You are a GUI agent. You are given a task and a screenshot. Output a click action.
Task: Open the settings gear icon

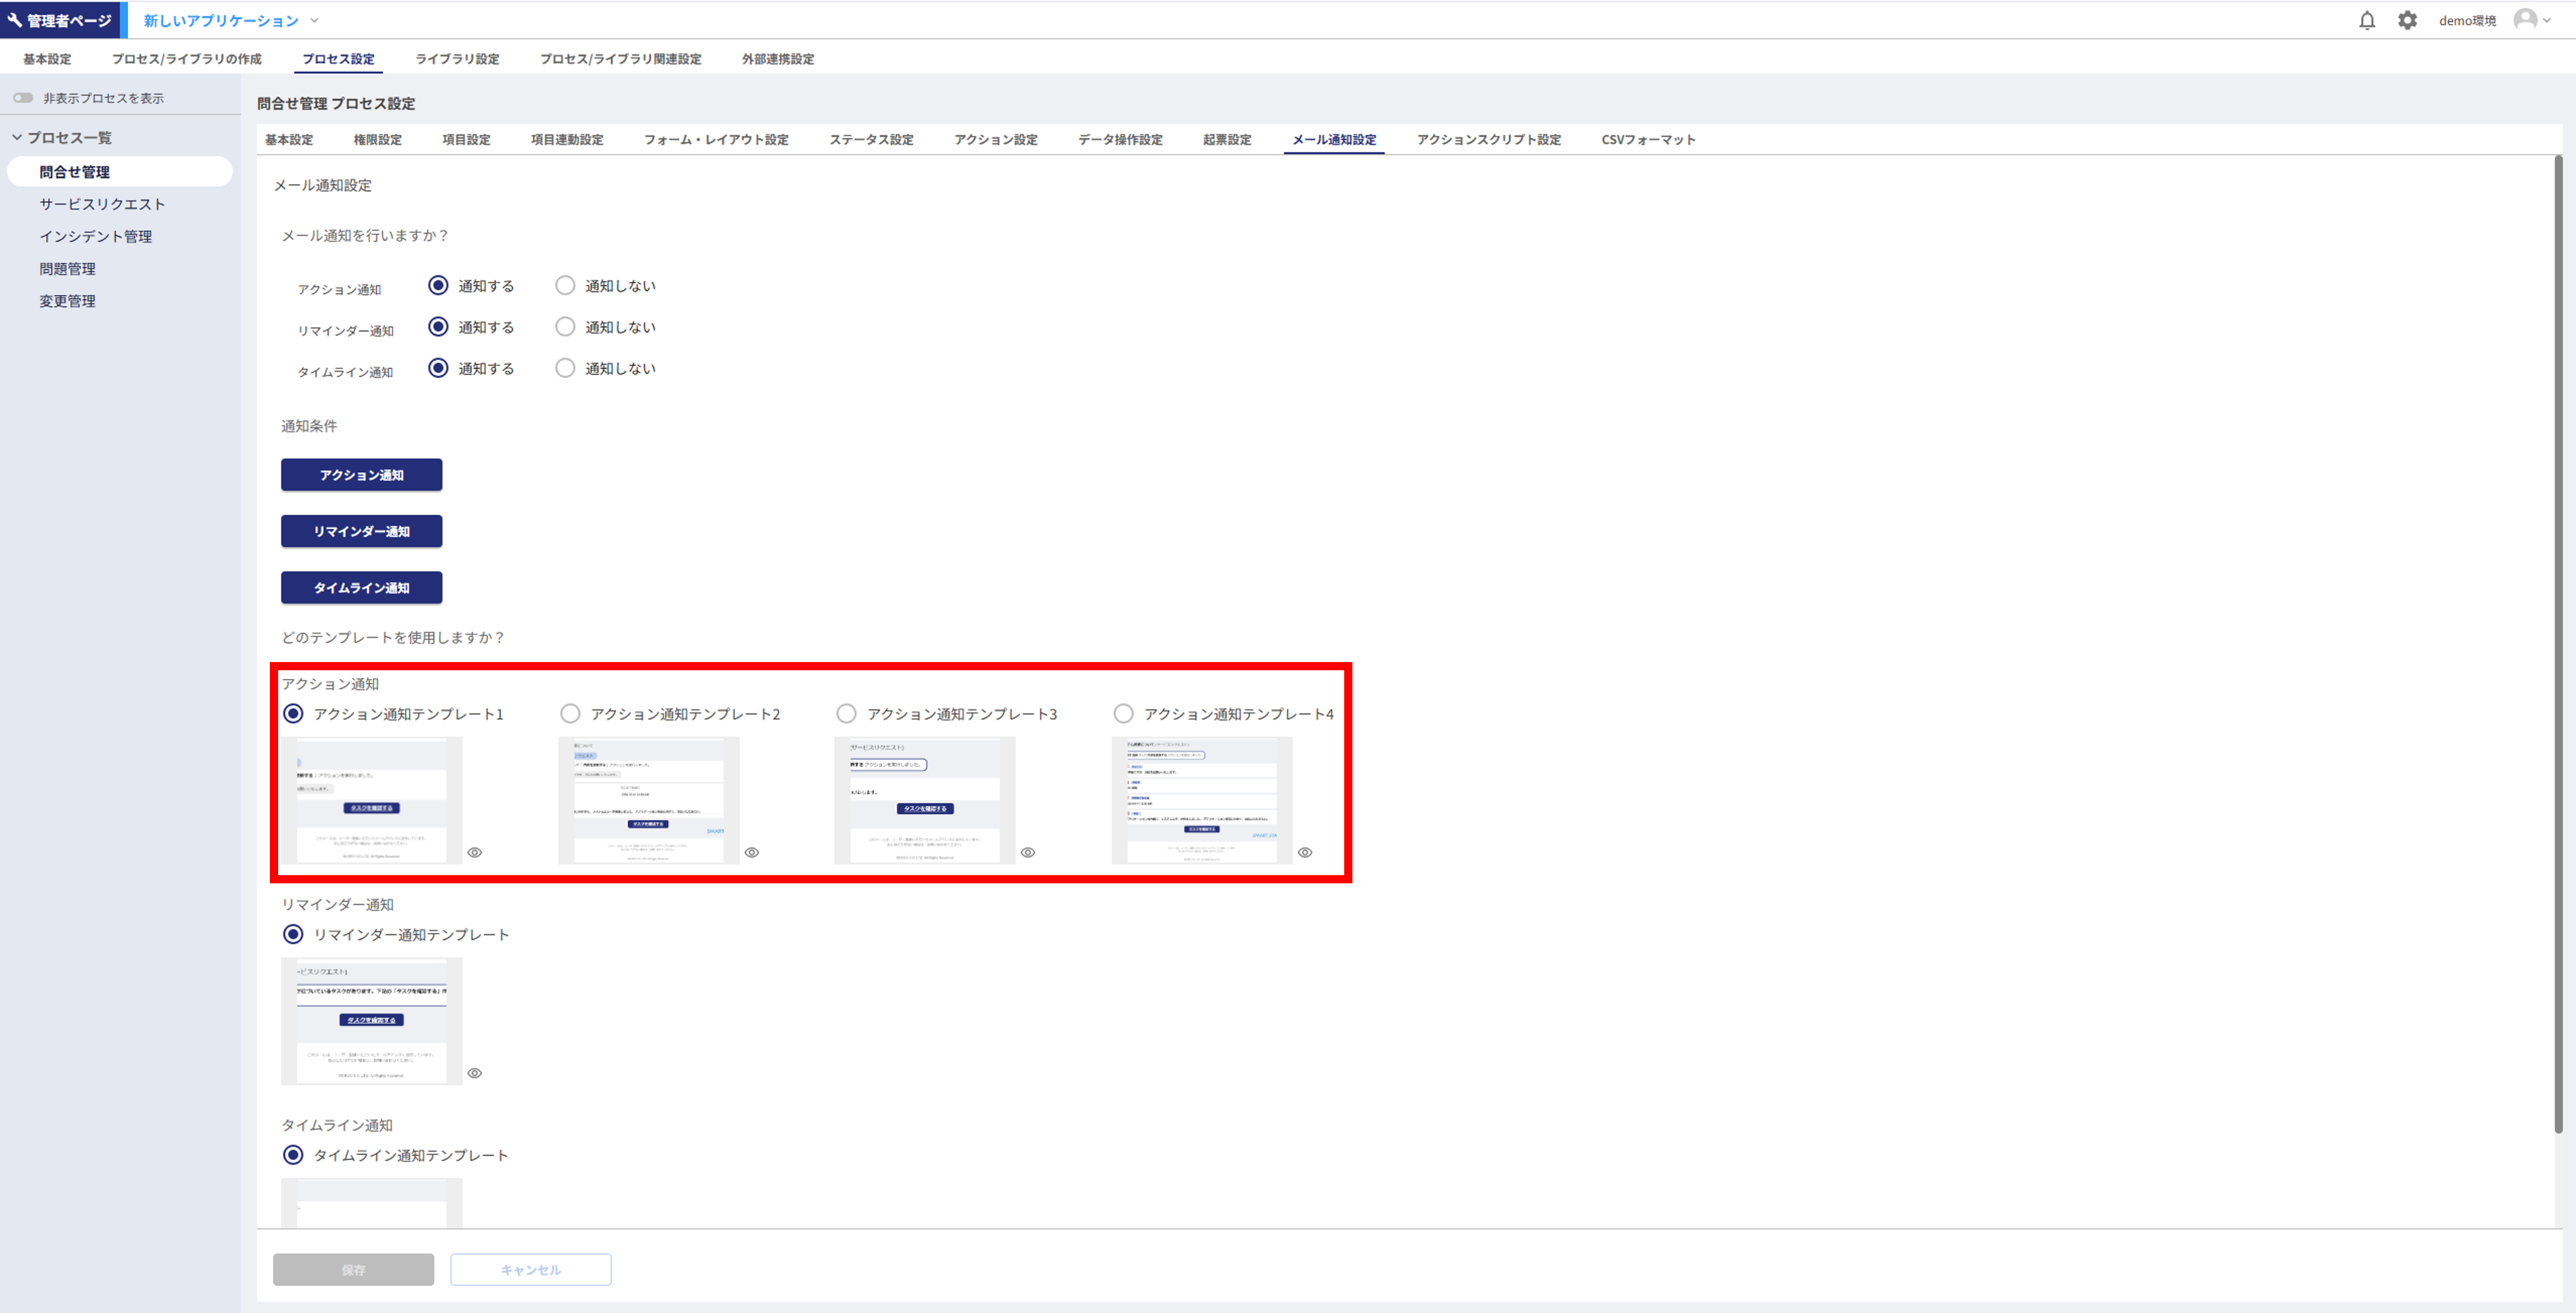tap(2407, 20)
